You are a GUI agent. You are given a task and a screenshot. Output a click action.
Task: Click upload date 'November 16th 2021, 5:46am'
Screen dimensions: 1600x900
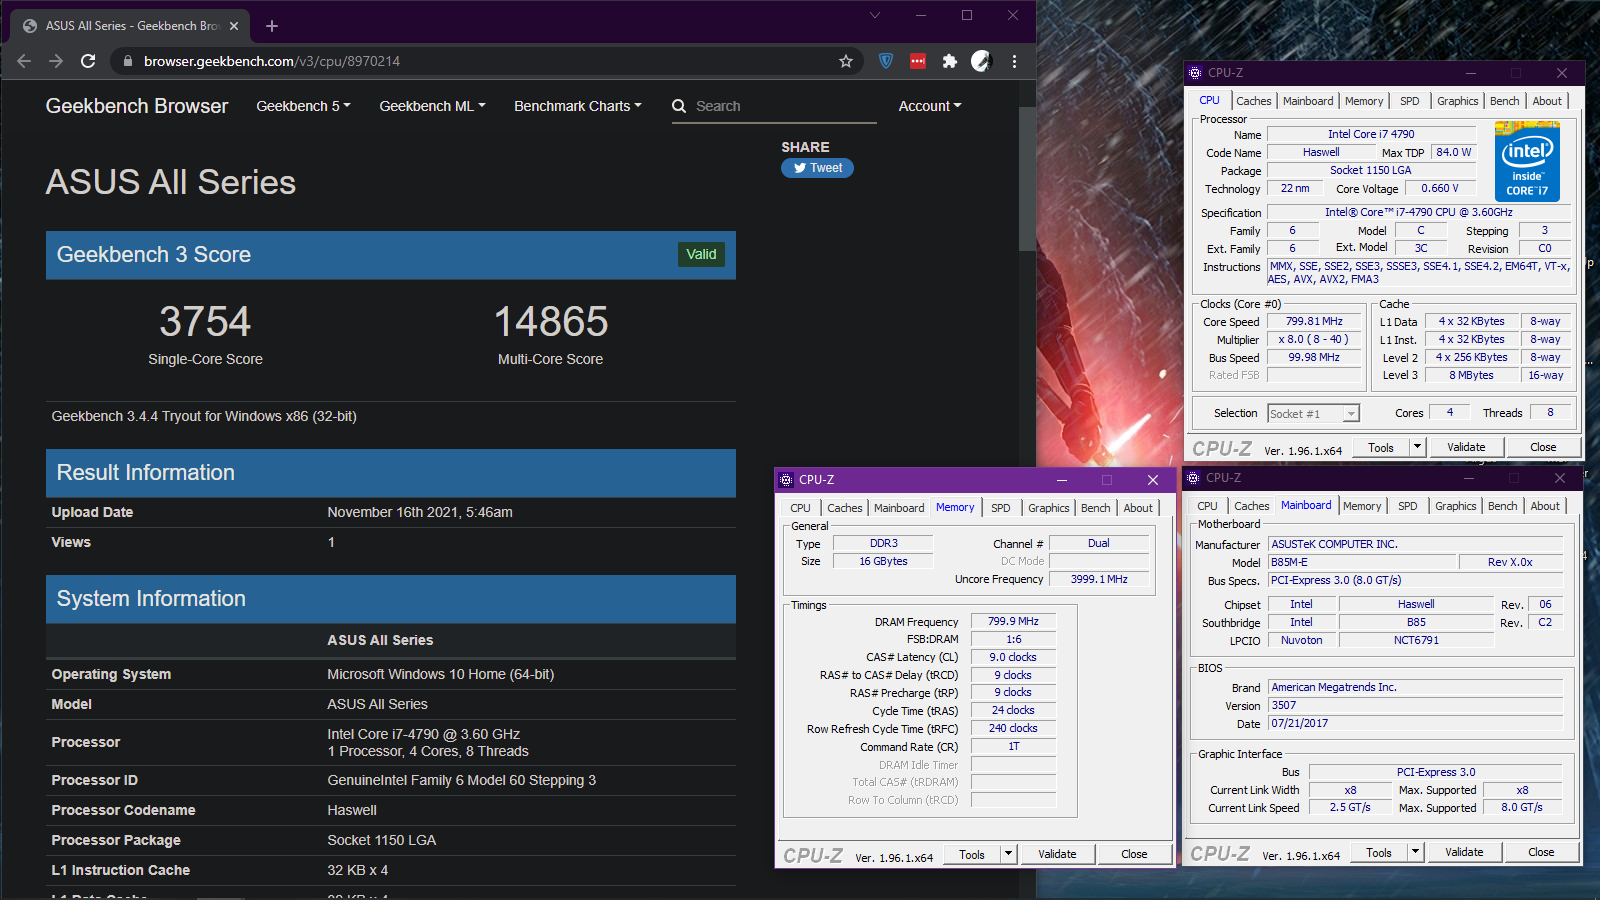pyautogui.click(x=420, y=512)
